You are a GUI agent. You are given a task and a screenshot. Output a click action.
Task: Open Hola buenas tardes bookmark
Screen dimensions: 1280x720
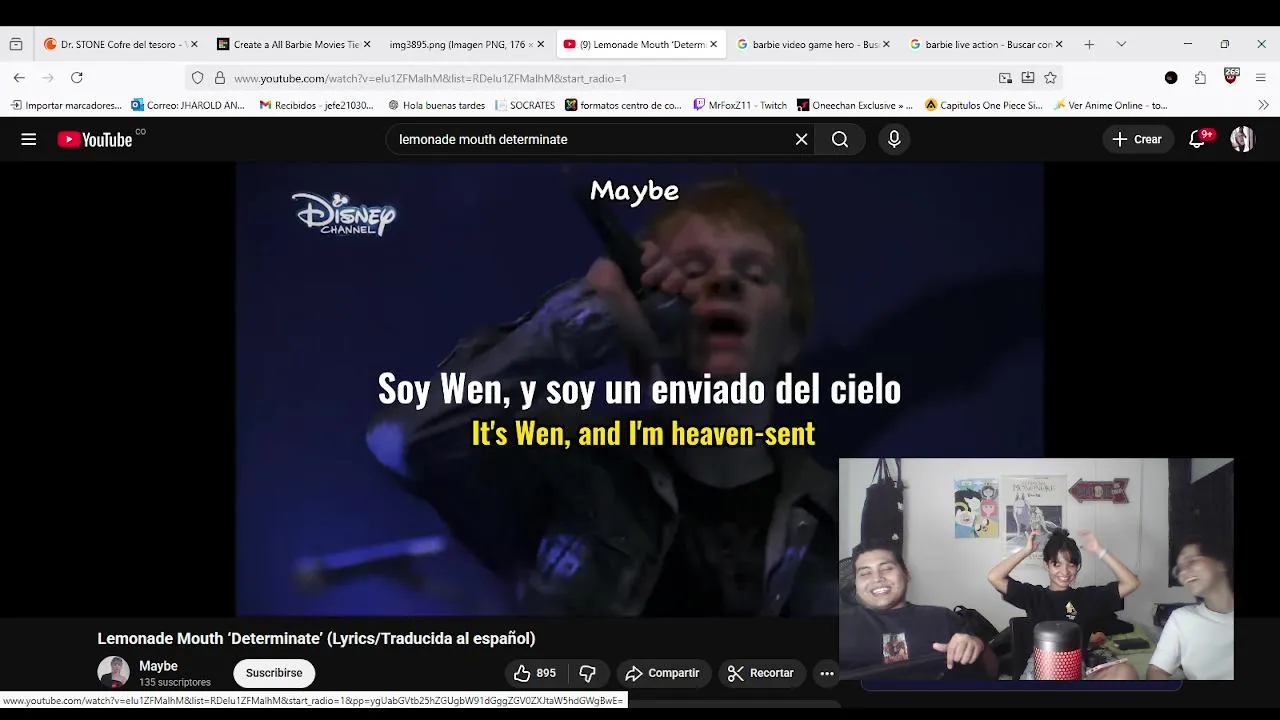pos(436,105)
